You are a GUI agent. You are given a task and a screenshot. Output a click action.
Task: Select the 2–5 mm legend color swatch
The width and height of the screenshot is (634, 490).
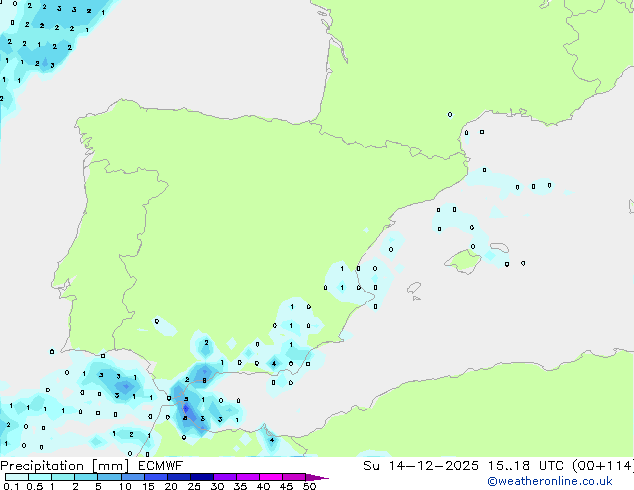[86, 477]
